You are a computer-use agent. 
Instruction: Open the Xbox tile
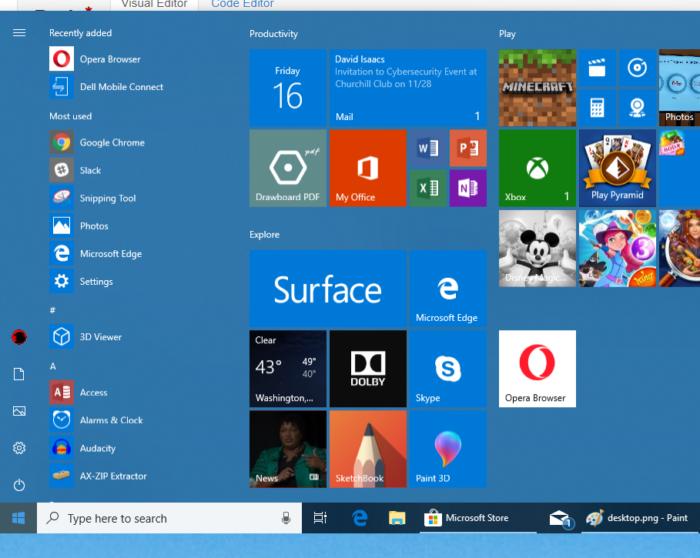coord(537,168)
